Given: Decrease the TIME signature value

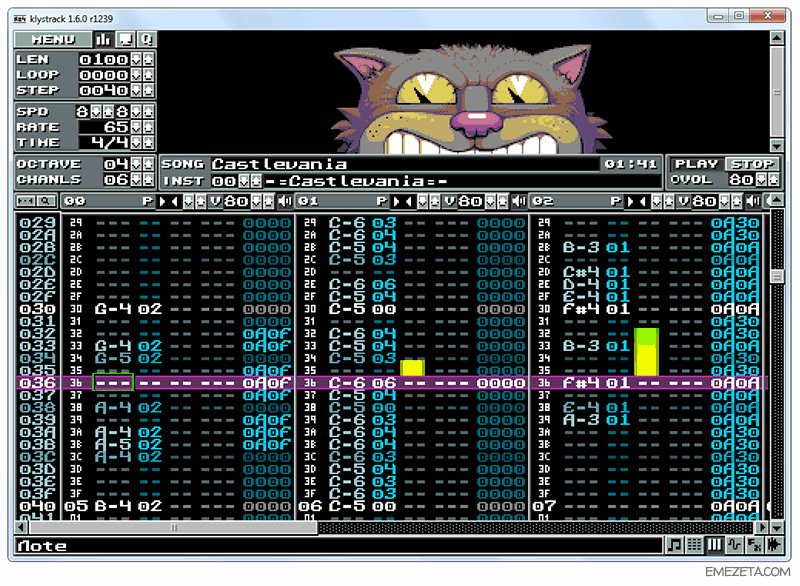Looking at the screenshot, I should click(x=136, y=142).
